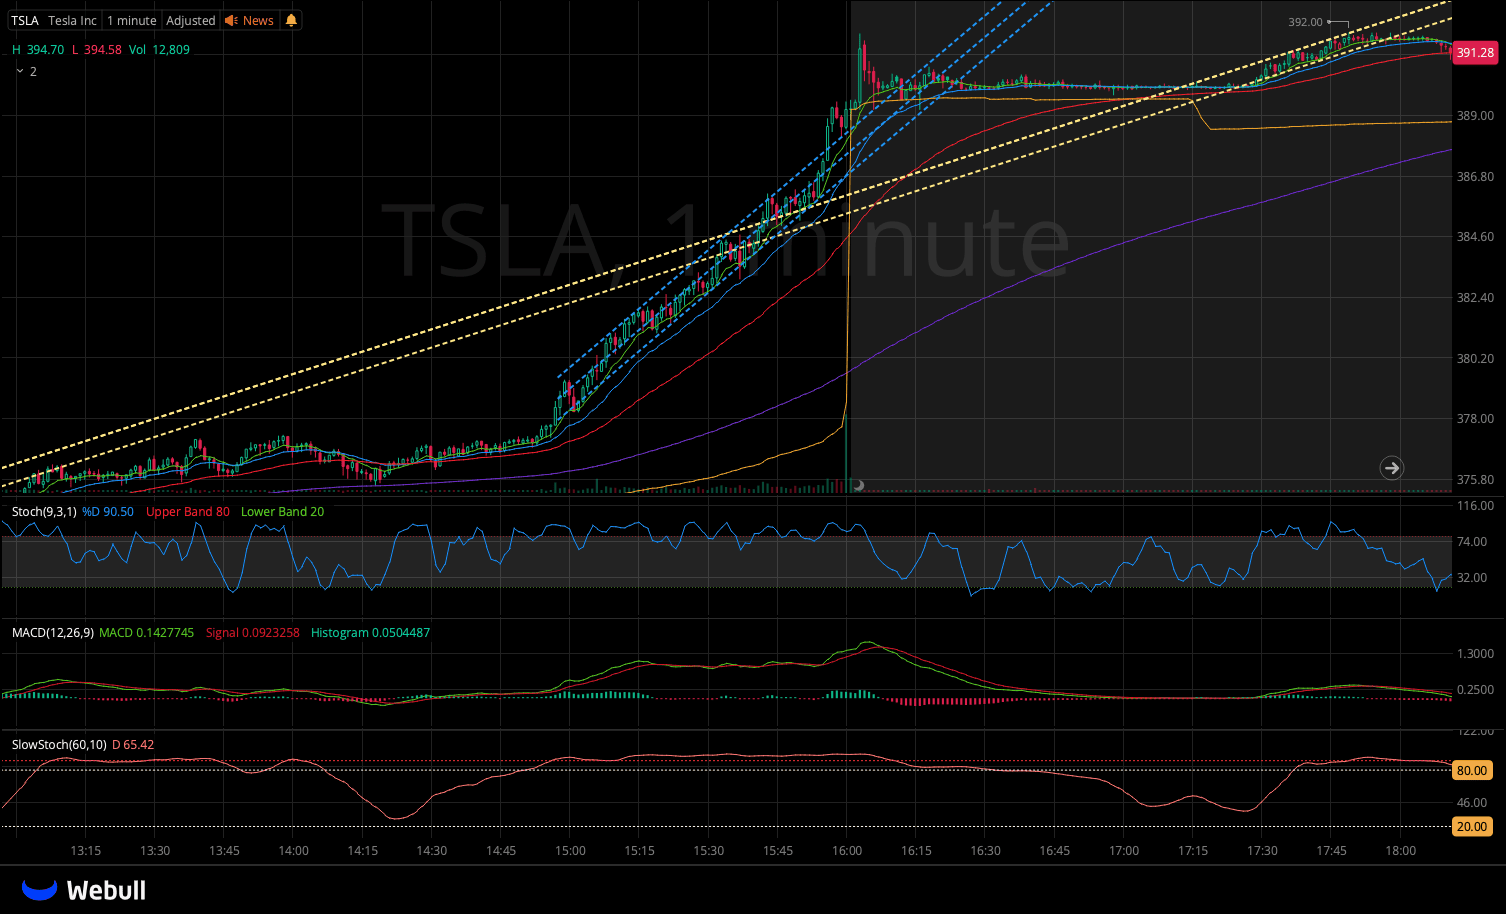Click the 392.00 high price annotation
The width and height of the screenshot is (1506, 914).
tap(1305, 22)
